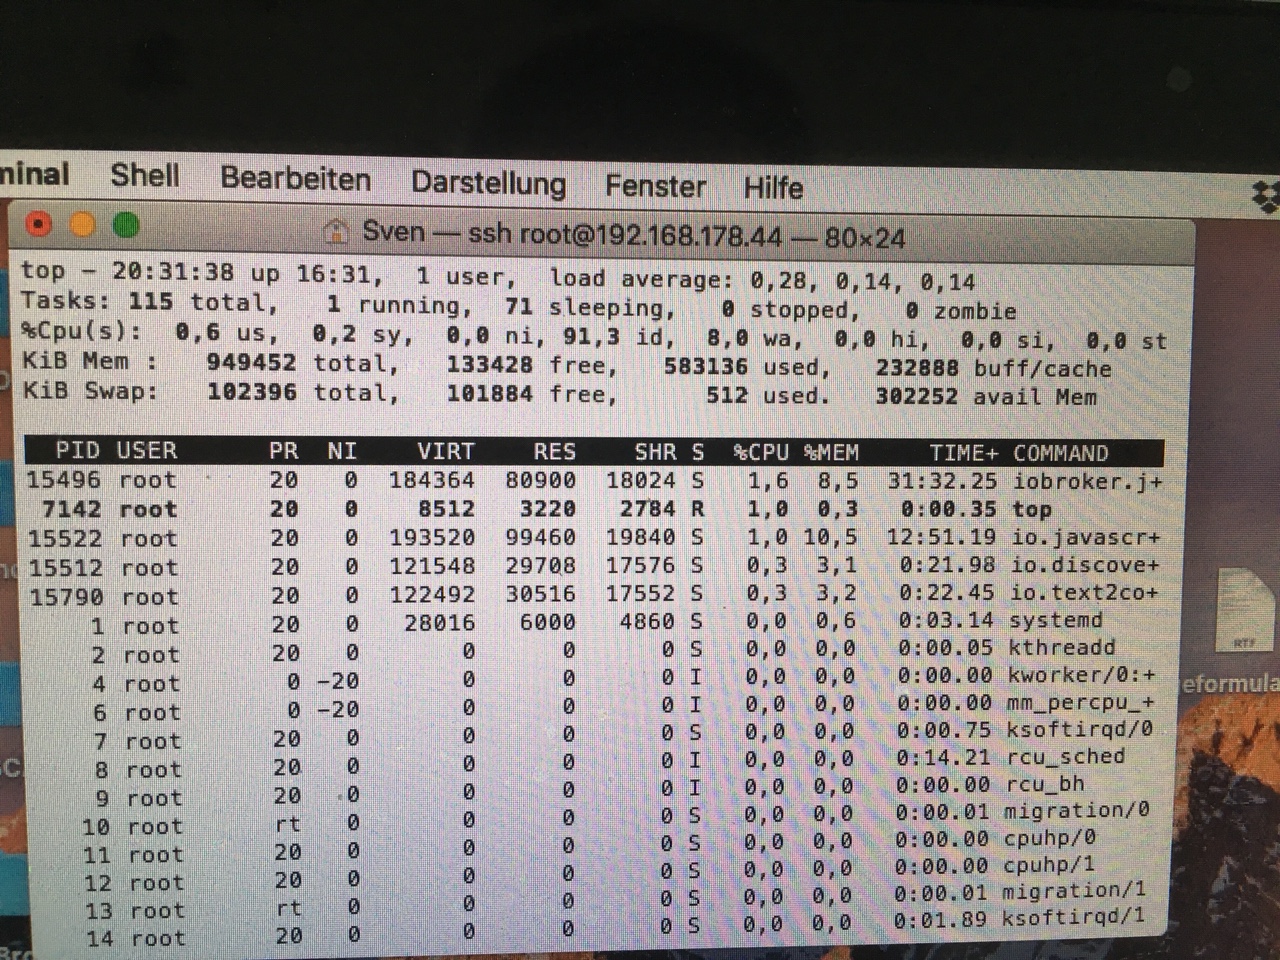Select the systemd process command
Screen dimensions: 1280x960
coord(1056,621)
